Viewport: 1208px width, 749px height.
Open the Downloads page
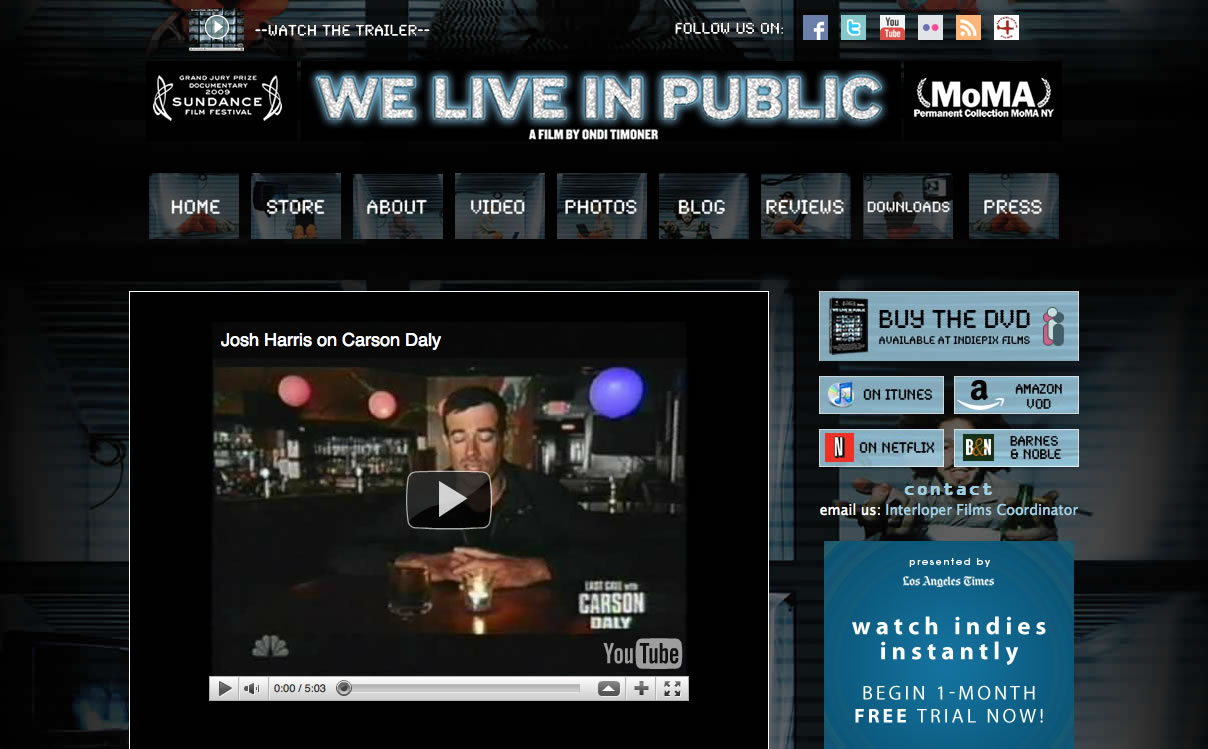tap(908, 206)
